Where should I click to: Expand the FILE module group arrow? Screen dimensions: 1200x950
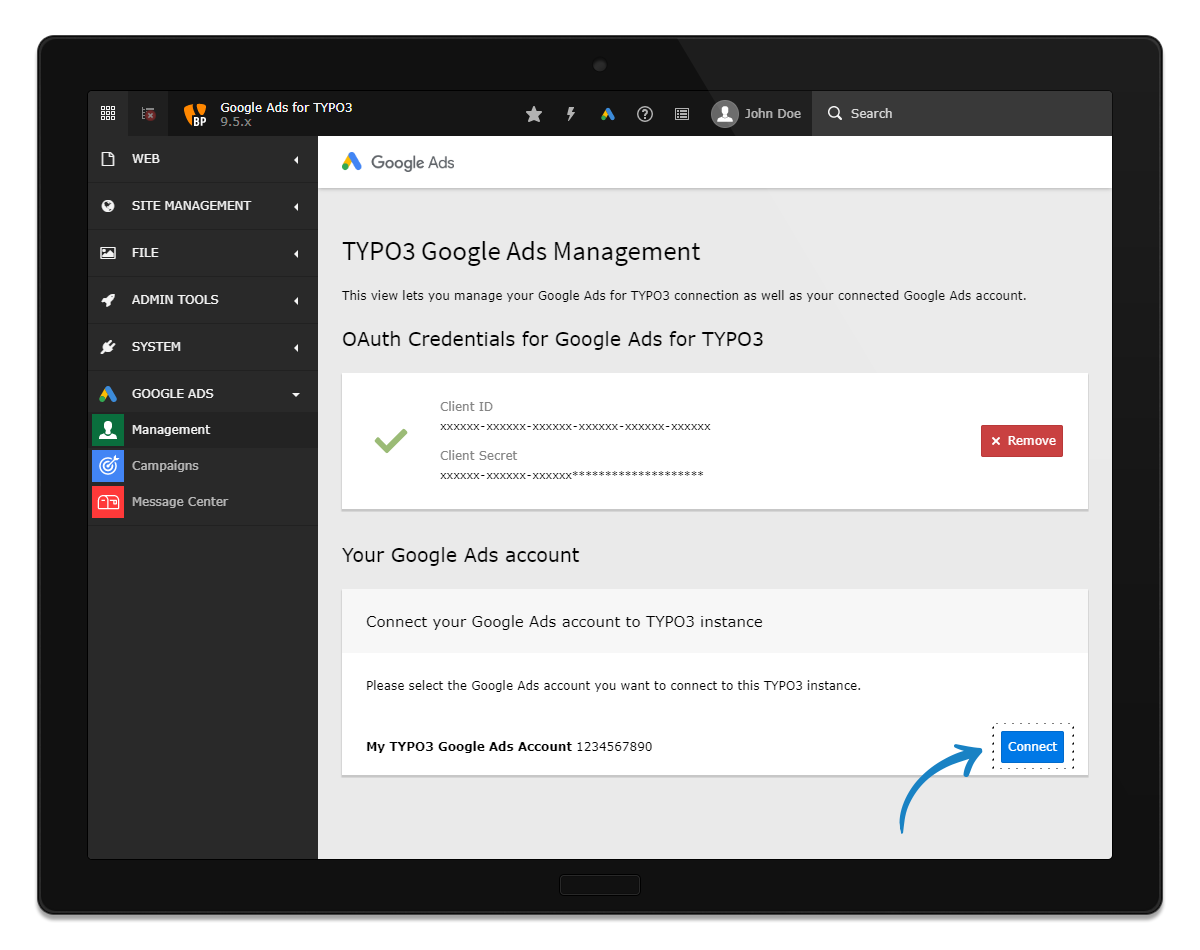(296, 254)
